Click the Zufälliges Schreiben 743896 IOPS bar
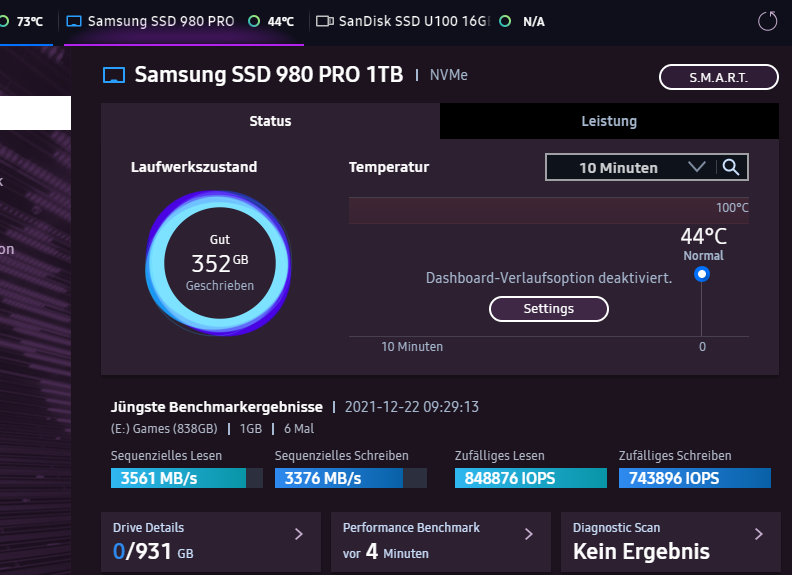Image resolution: width=792 pixels, height=575 pixels. click(x=695, y=478)
